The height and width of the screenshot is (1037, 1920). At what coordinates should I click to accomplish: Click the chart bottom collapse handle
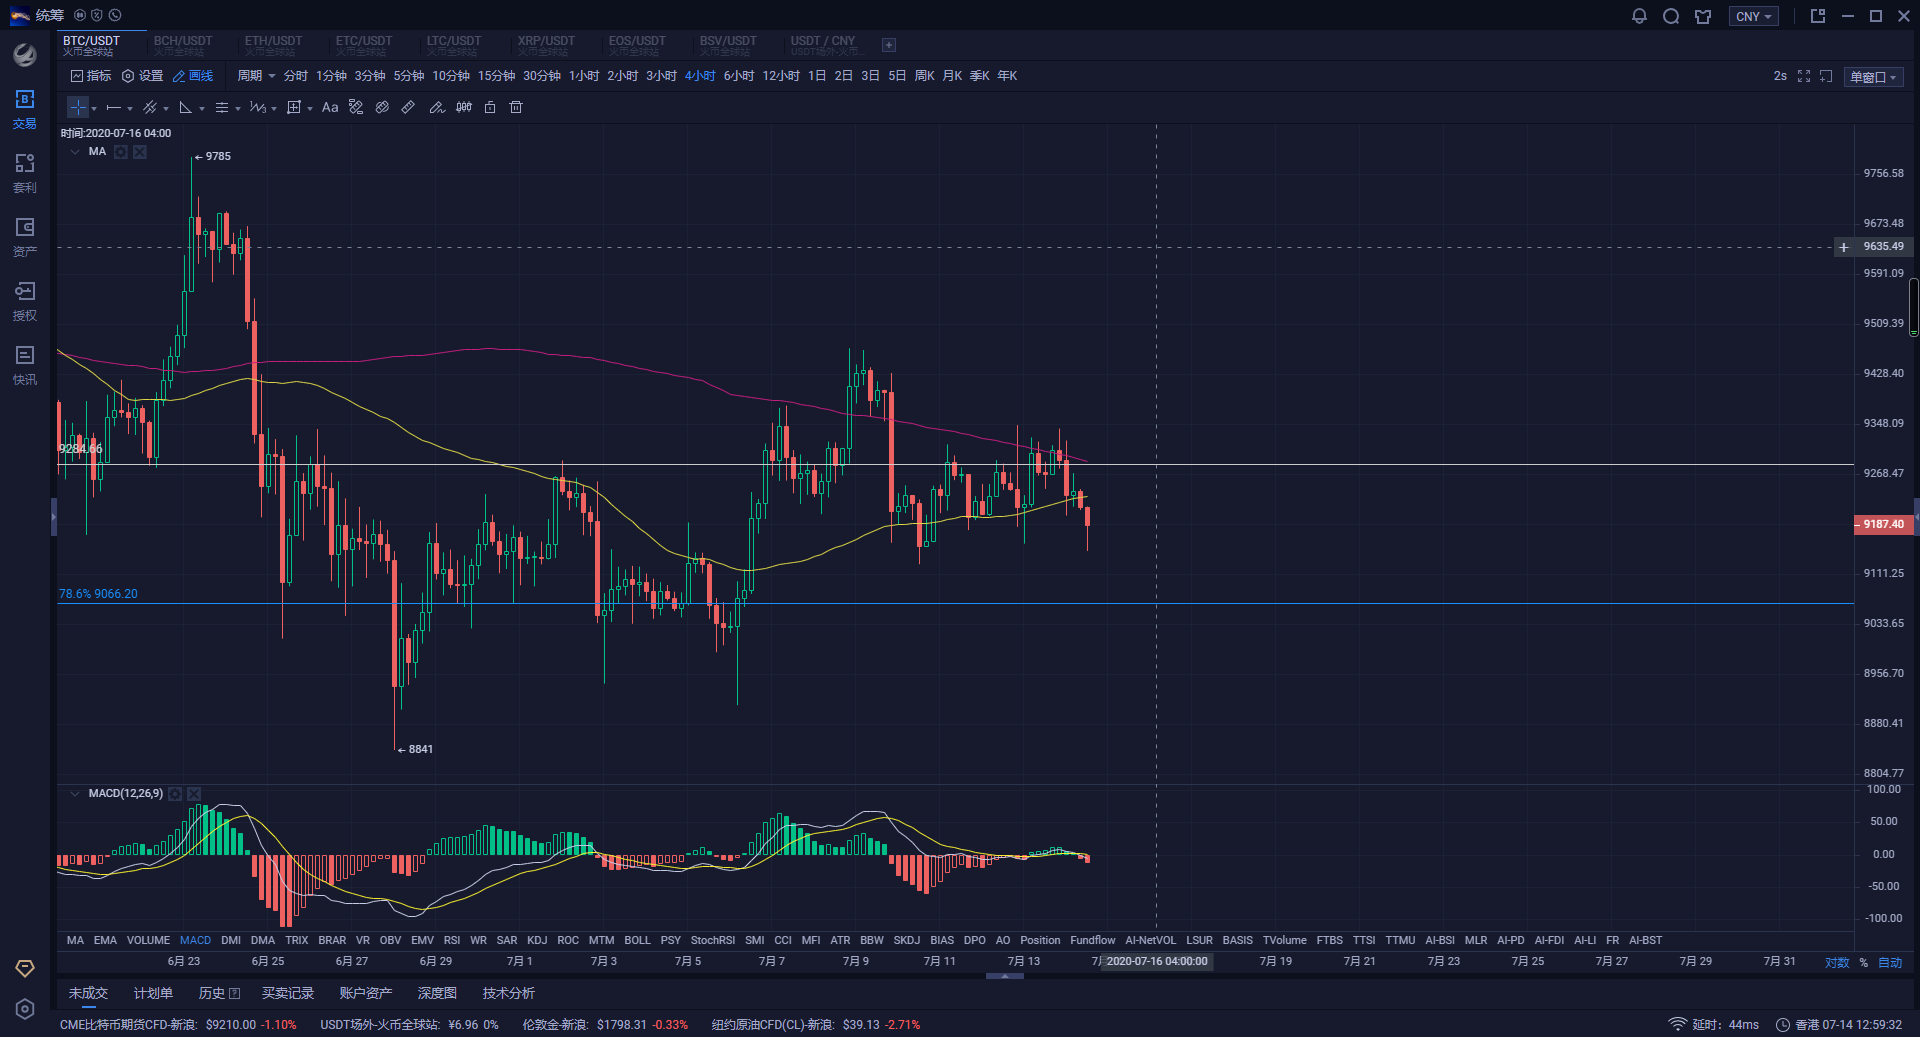click(1004, 976)
